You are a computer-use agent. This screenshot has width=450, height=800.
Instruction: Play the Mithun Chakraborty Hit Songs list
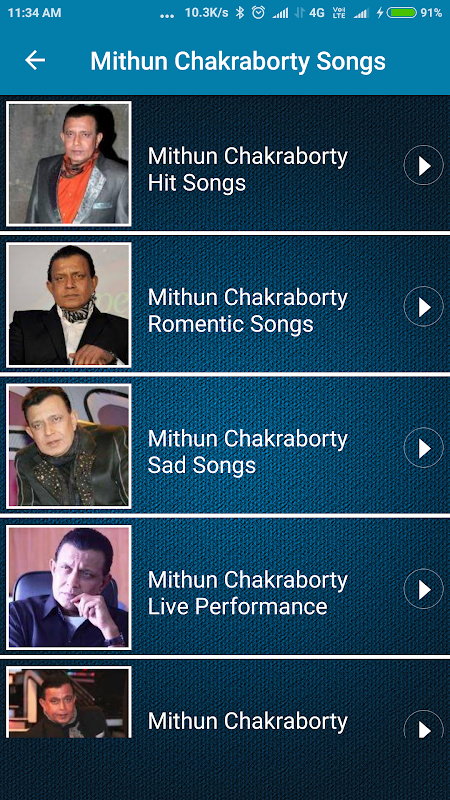point(423,165)
